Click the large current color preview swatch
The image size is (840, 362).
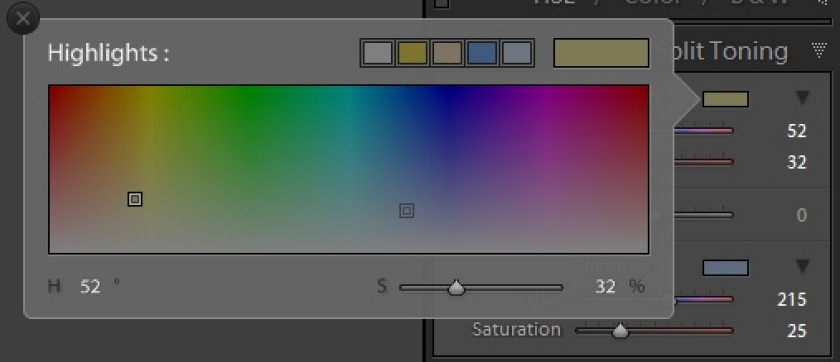tap(601, 52)
